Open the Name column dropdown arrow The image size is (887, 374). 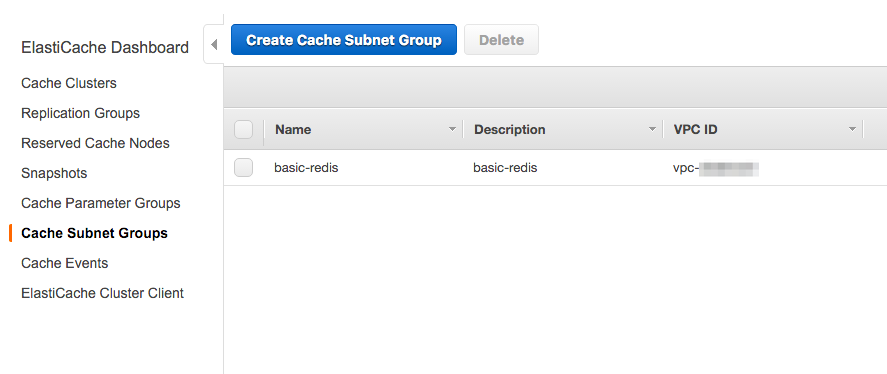click(x=452, y=130)
